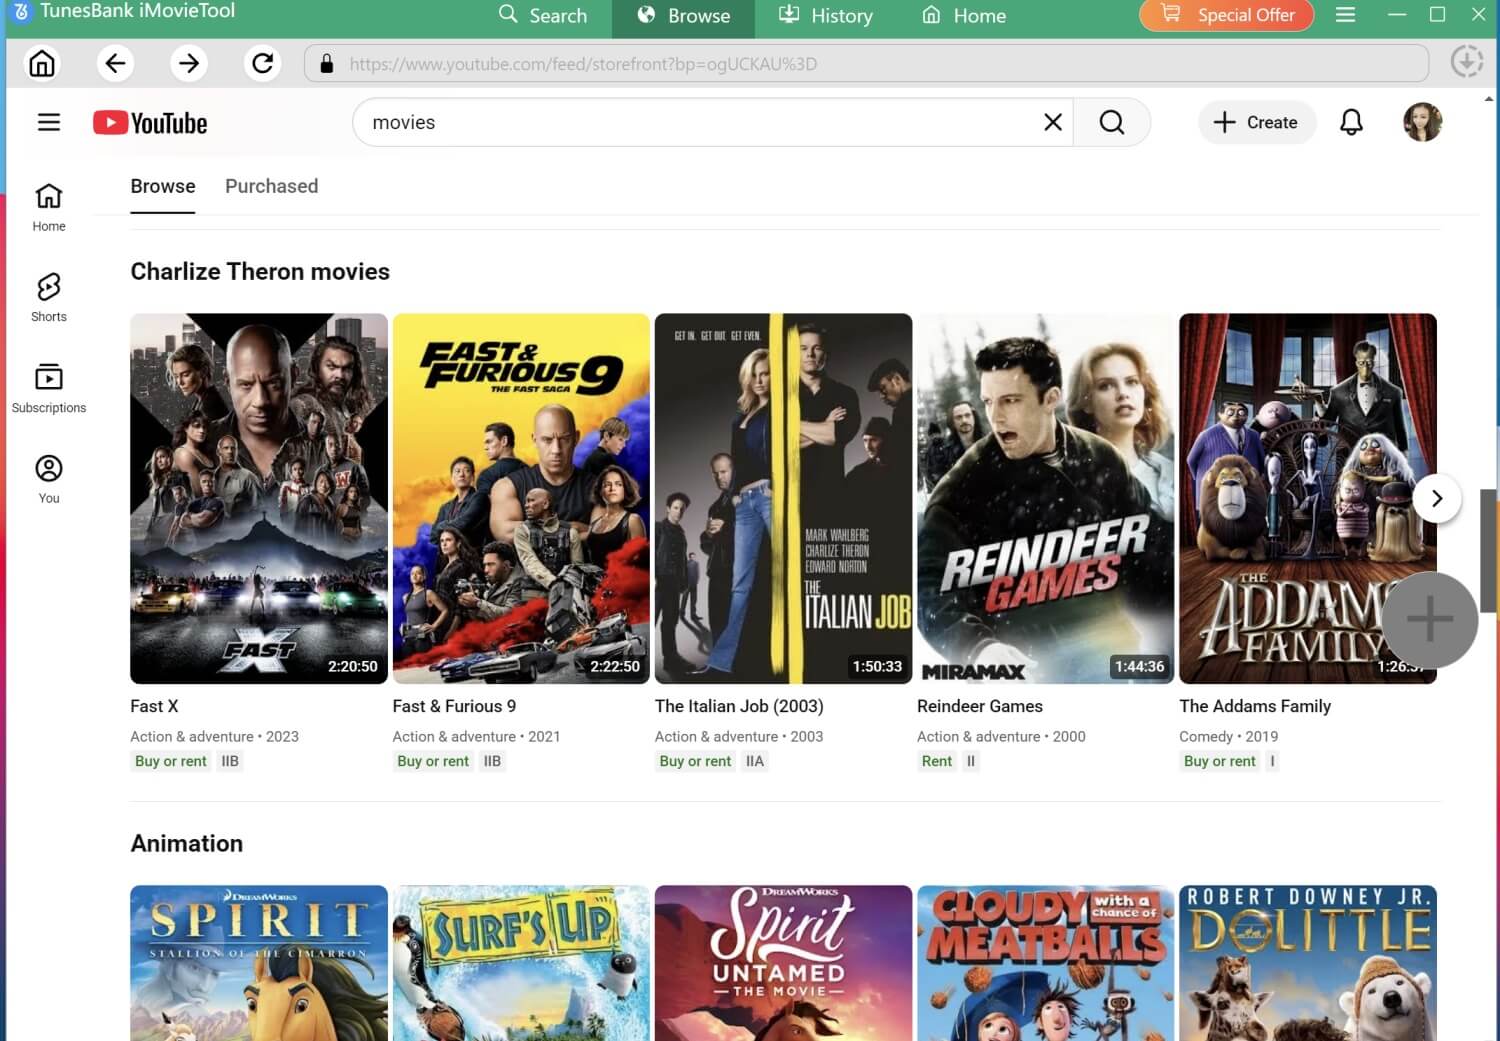This screenshot has height=1041, width=1500.
Task: Reload the page with refresh icon
Action: click(262, 64)
